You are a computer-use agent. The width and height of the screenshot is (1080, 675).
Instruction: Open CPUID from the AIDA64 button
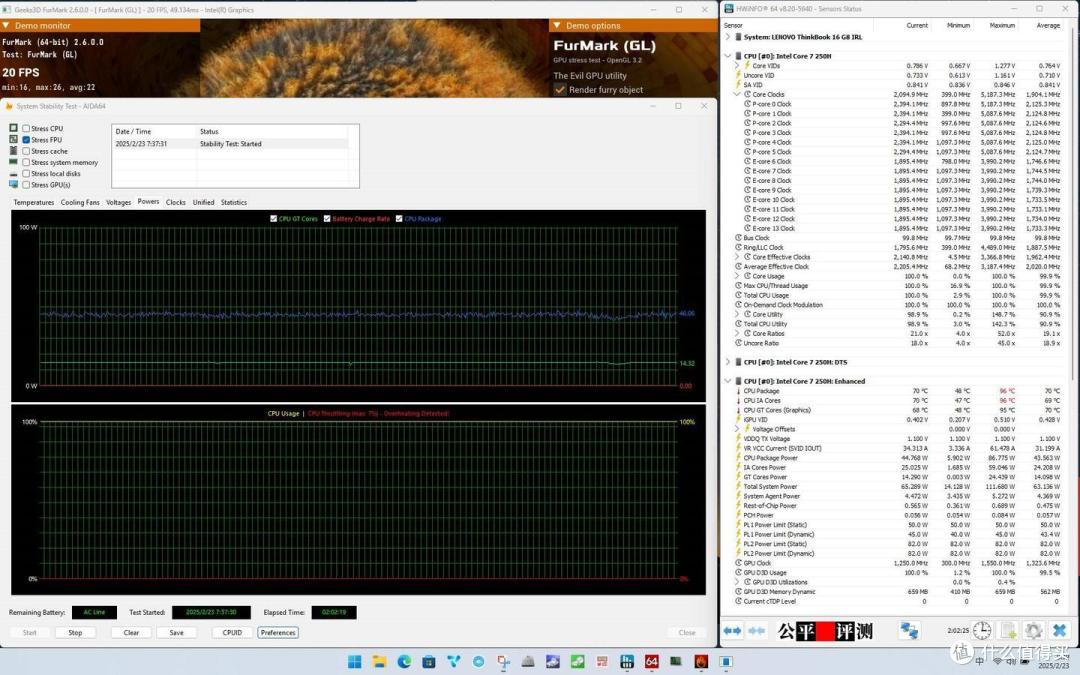coord(232,632)
